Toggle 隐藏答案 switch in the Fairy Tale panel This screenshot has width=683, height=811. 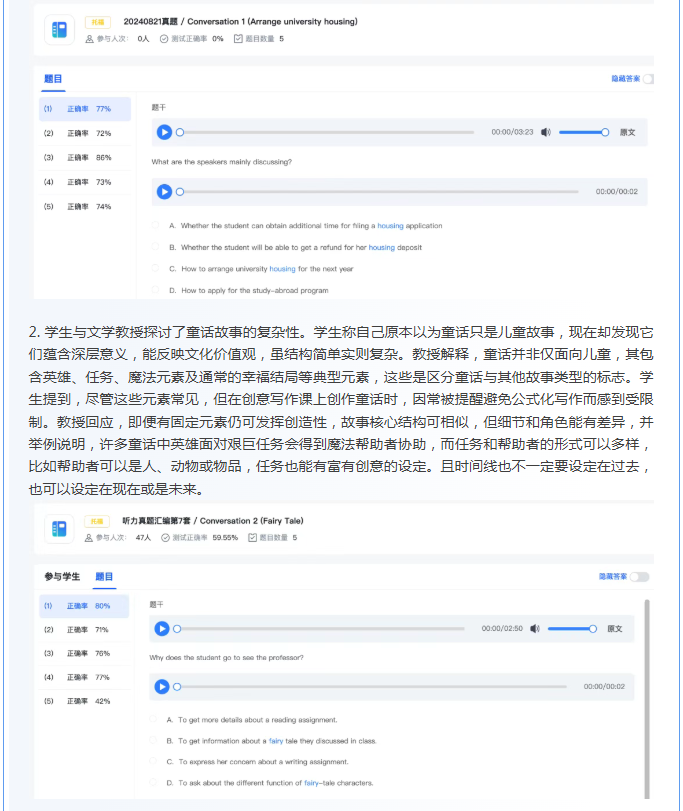[x=639, y=577]
